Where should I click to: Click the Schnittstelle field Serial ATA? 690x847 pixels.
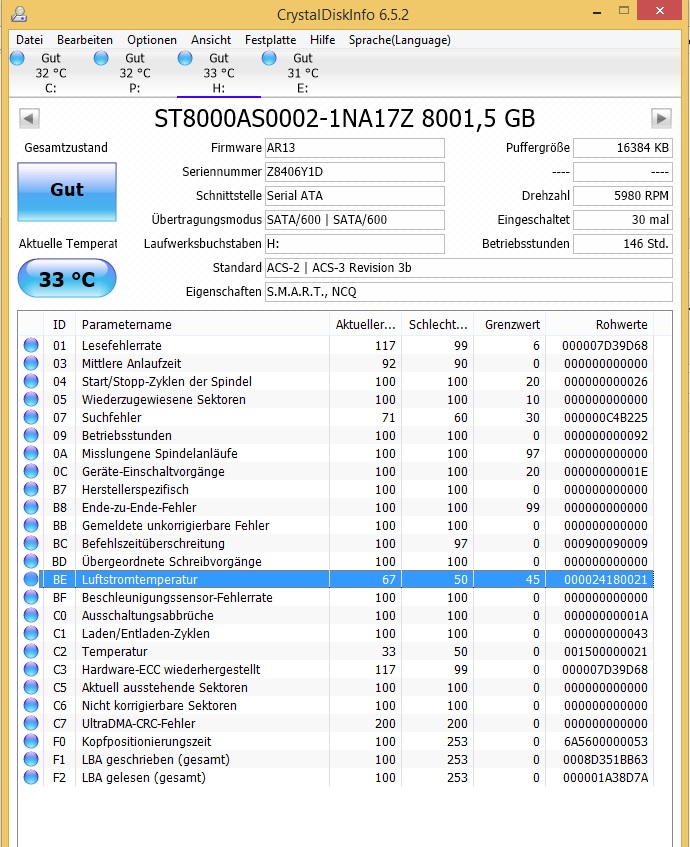[354, 196]
